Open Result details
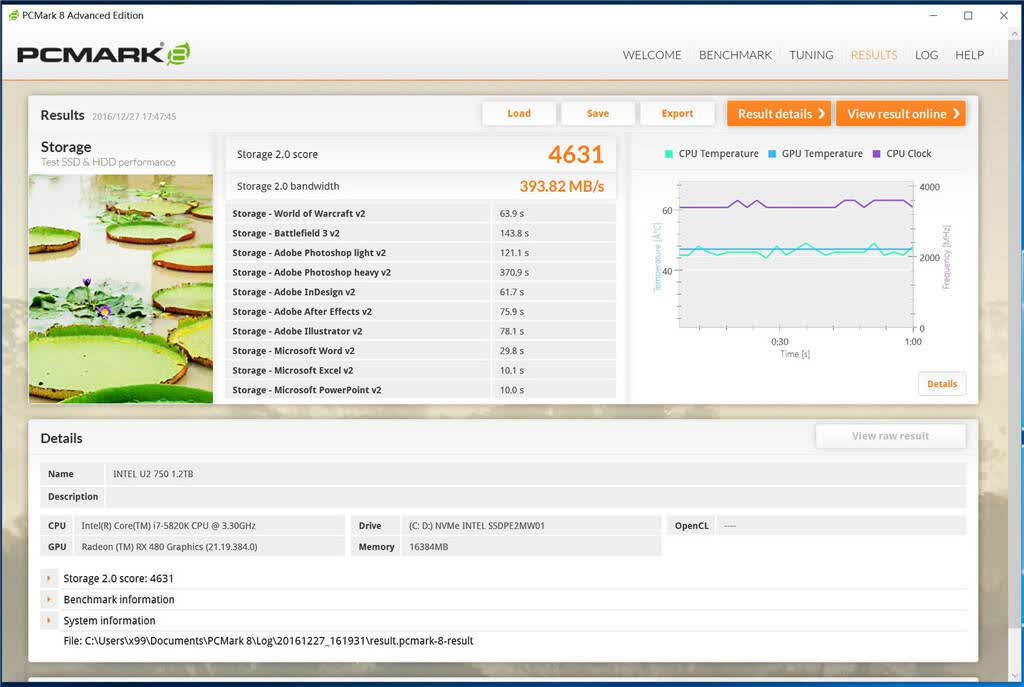This screenshot has height=687, width=1024. [x=779, y=114]
